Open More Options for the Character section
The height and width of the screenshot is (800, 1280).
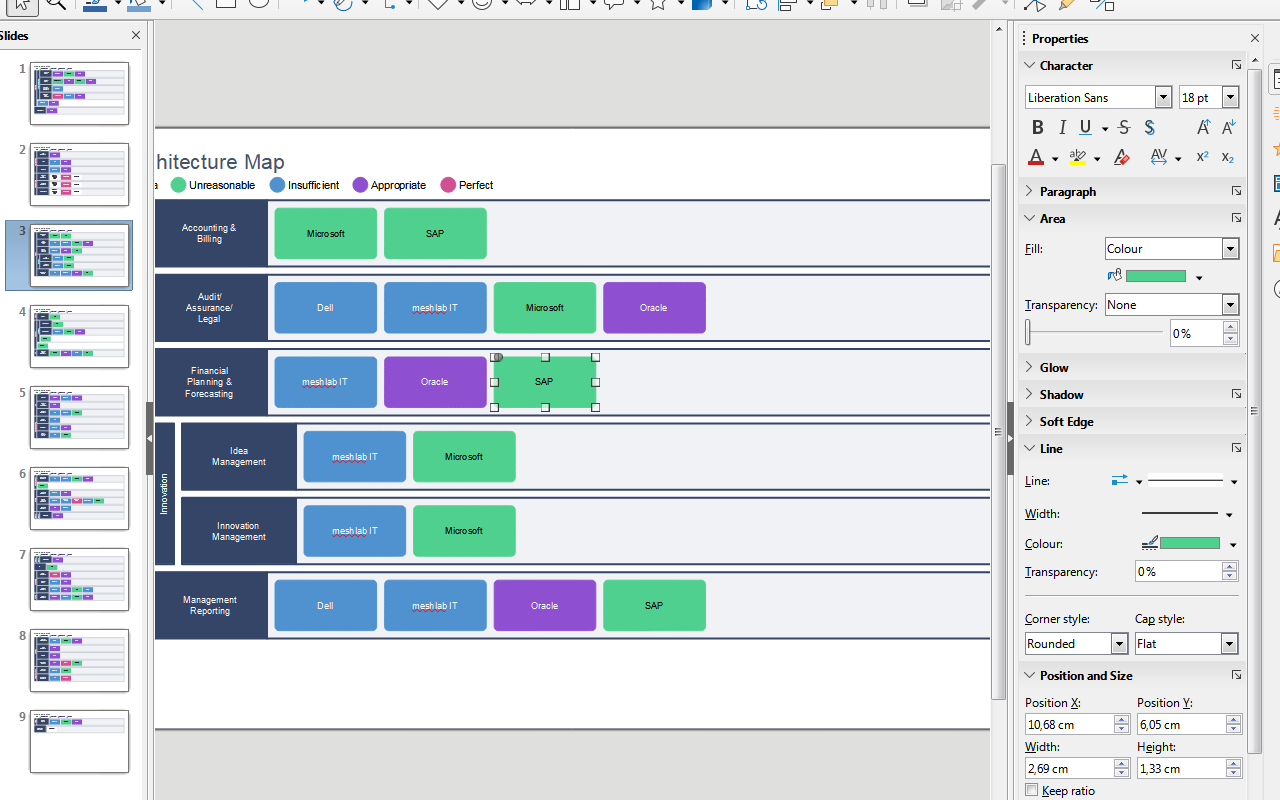click(x=1237, y=65)
